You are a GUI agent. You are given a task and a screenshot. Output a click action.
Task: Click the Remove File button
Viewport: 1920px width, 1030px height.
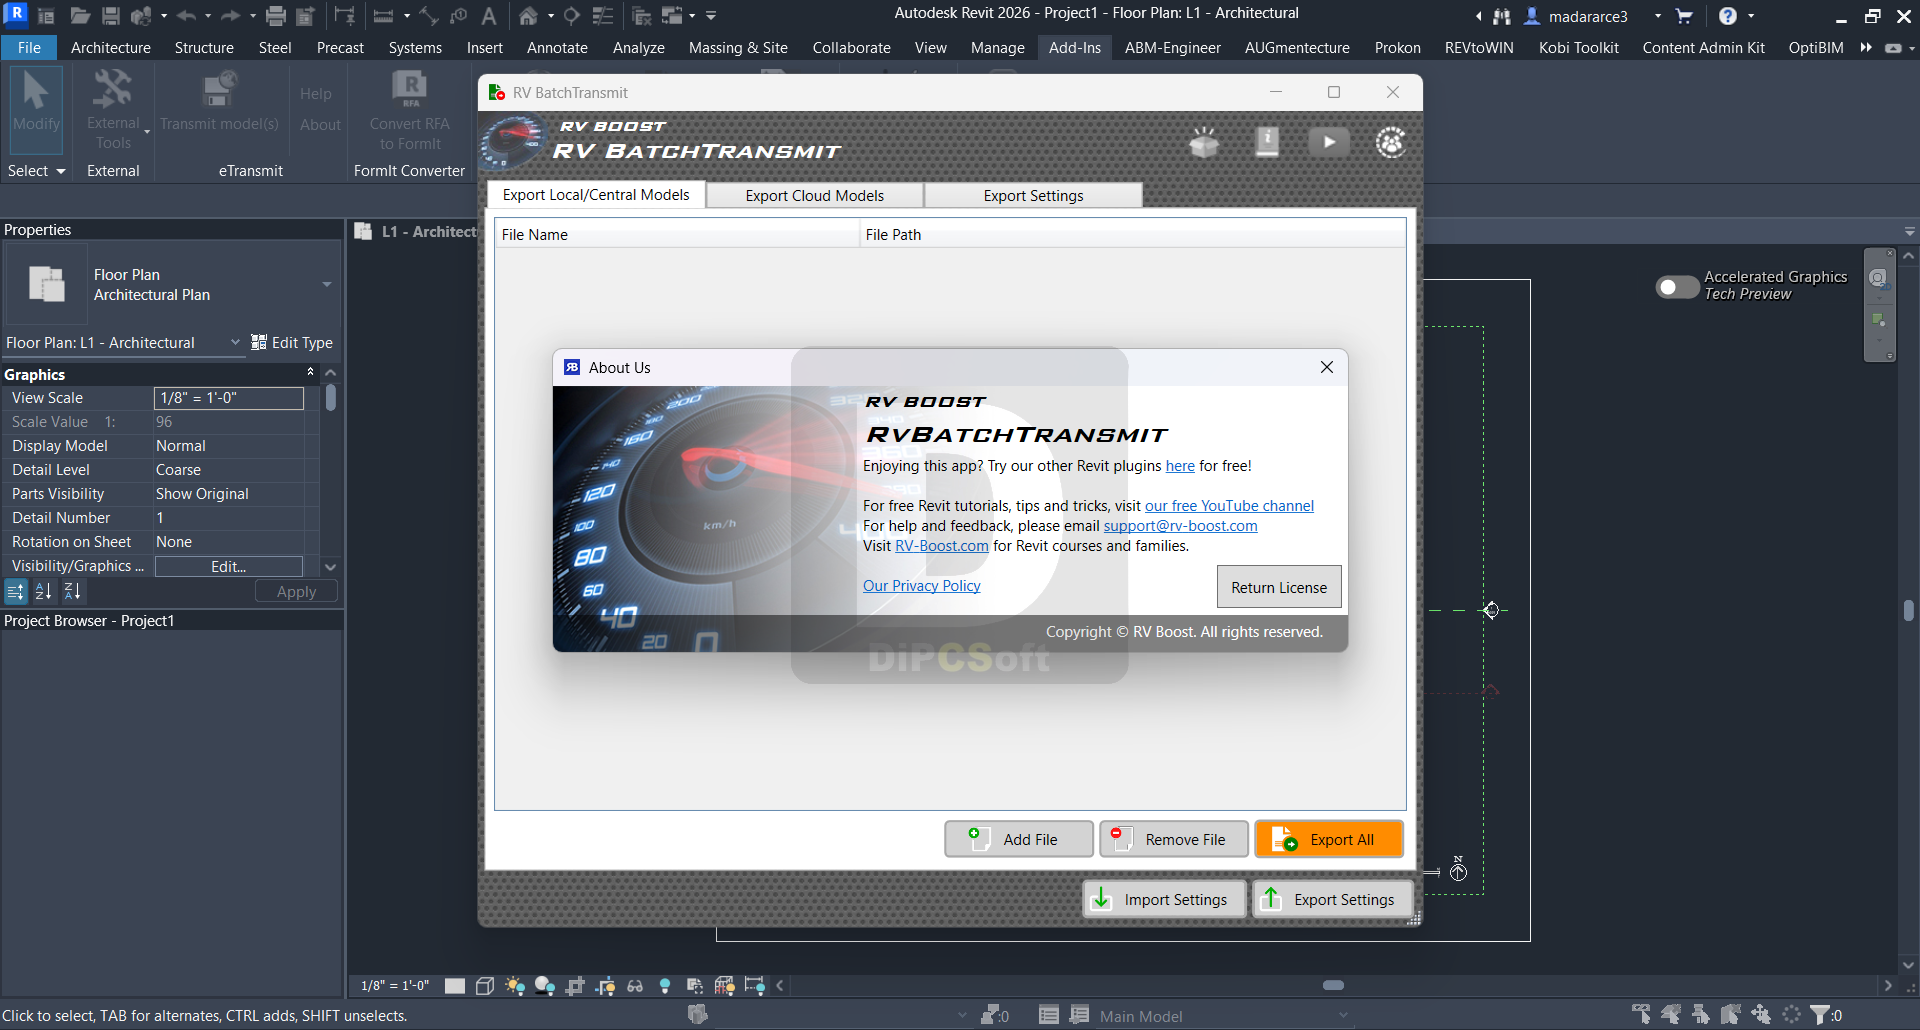tap(1174, 839)
